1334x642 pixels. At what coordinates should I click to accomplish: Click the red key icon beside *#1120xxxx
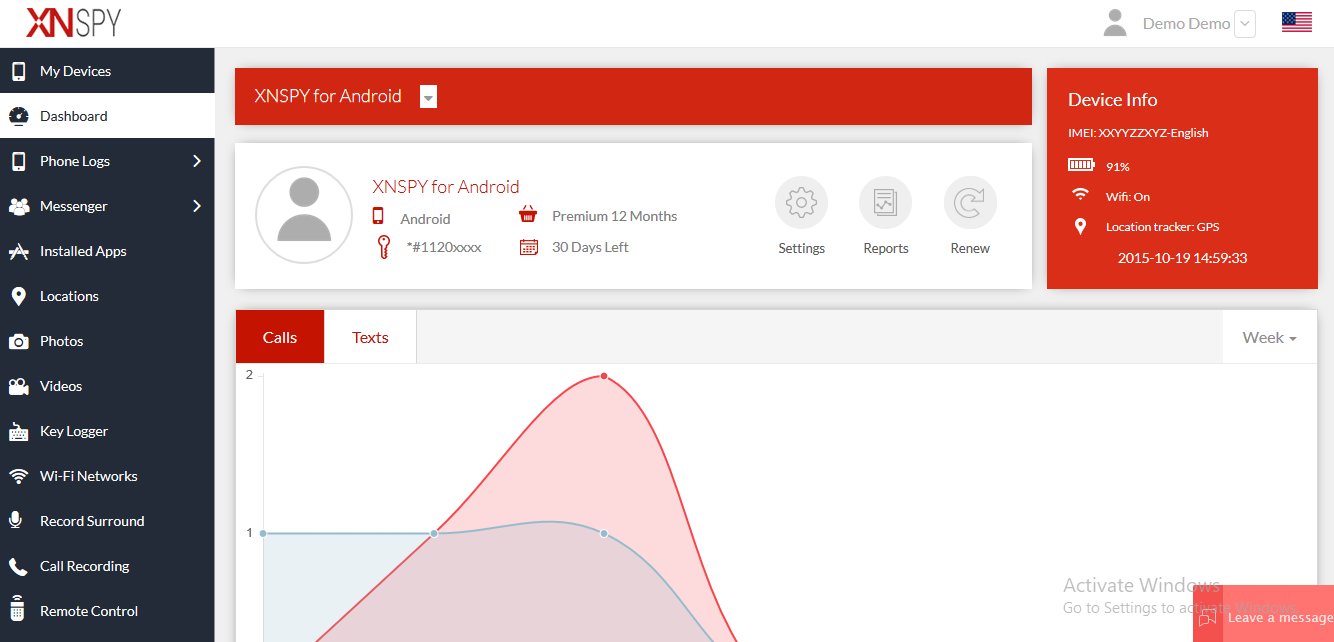point(383,247)
